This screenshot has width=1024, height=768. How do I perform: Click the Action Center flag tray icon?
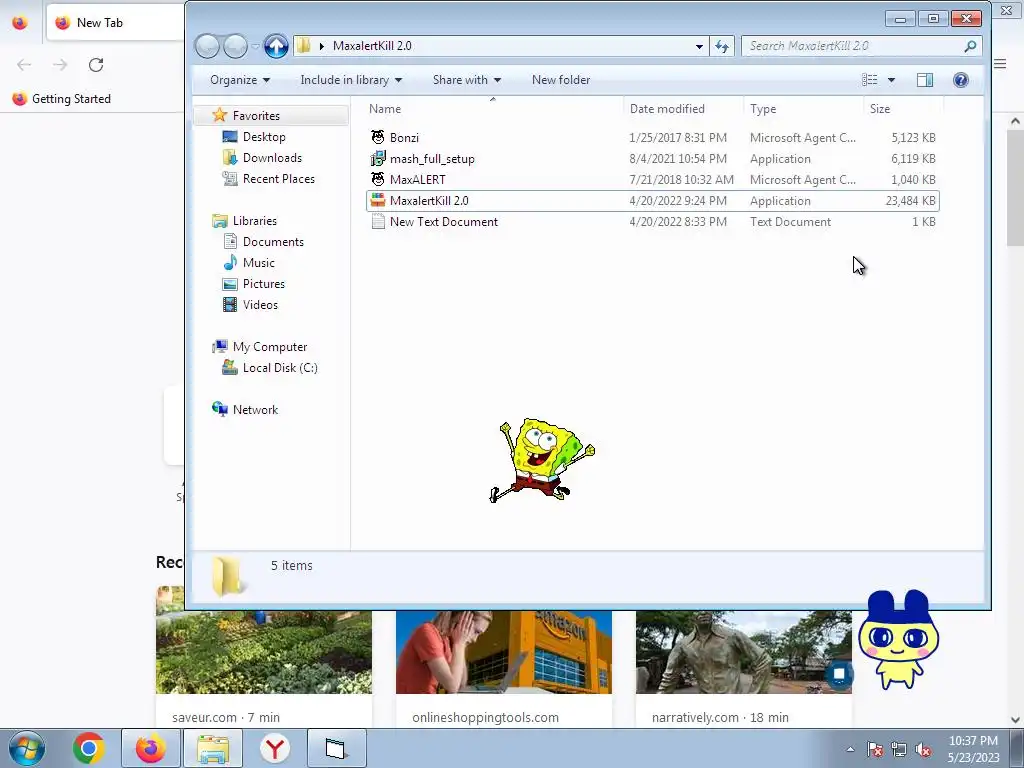[875, 750]
